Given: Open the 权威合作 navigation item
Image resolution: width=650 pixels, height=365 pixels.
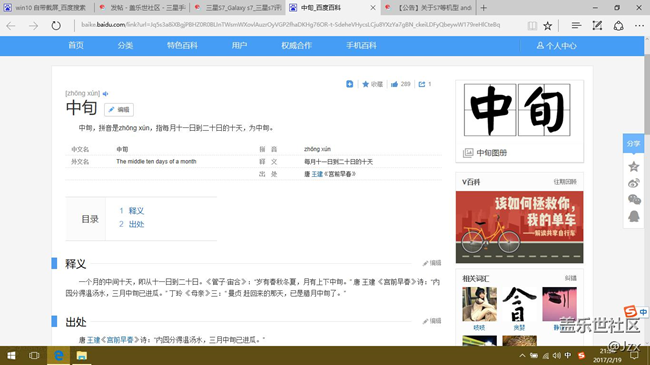Looking at the screenshot, I should pos(296,46).
